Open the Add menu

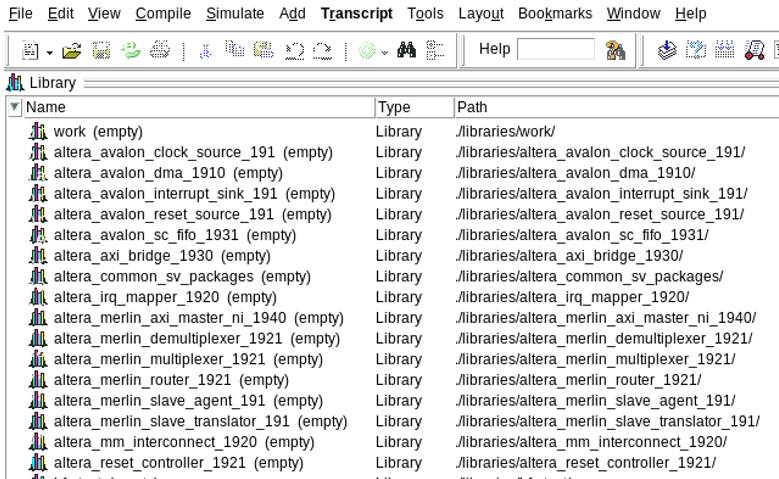292,13
